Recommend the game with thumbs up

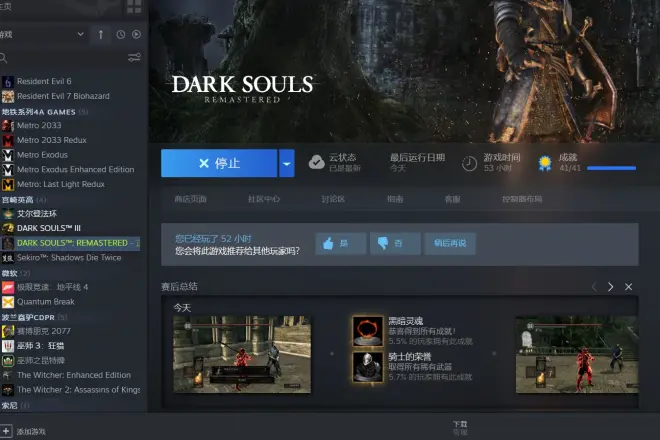pos(340,243)
